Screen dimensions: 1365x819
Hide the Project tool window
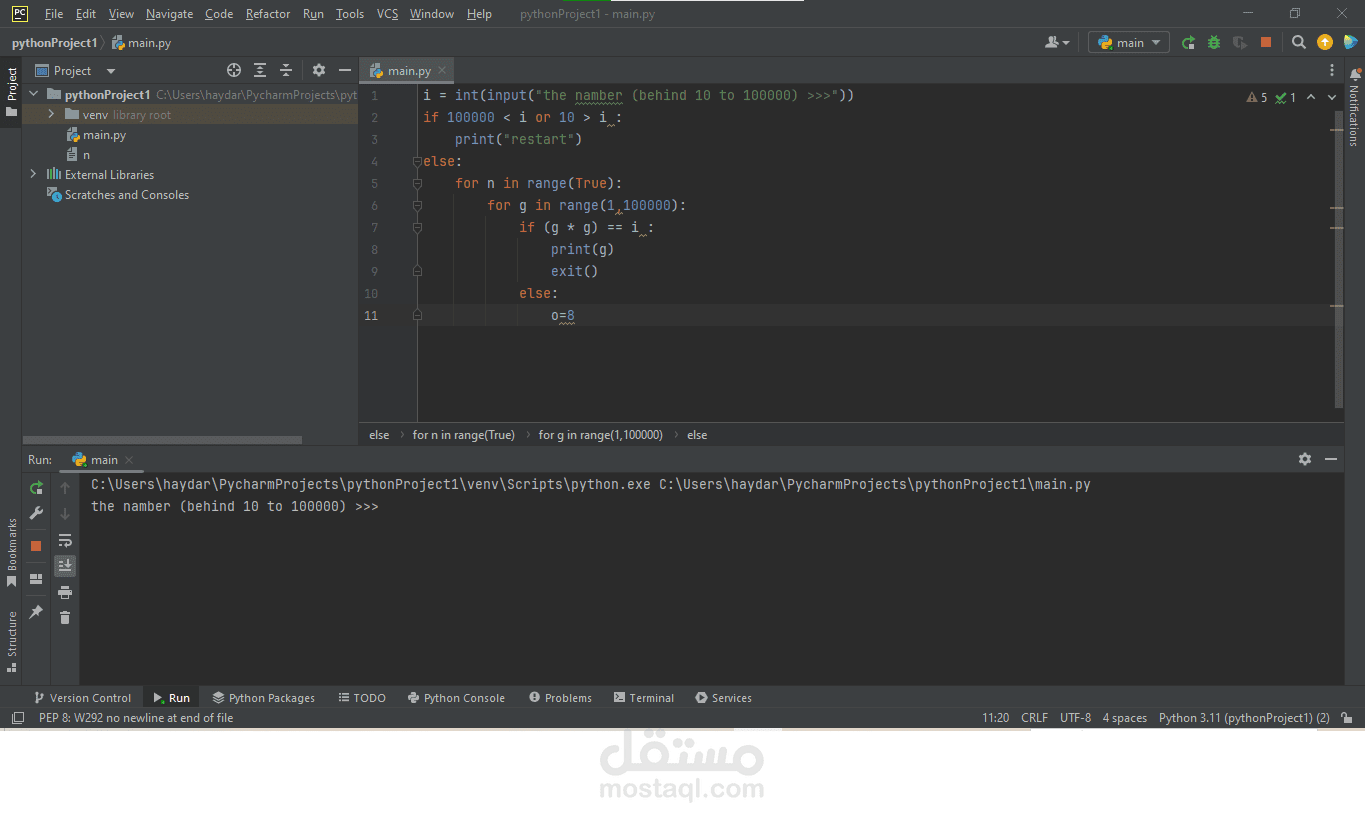[x=345, y=70]
